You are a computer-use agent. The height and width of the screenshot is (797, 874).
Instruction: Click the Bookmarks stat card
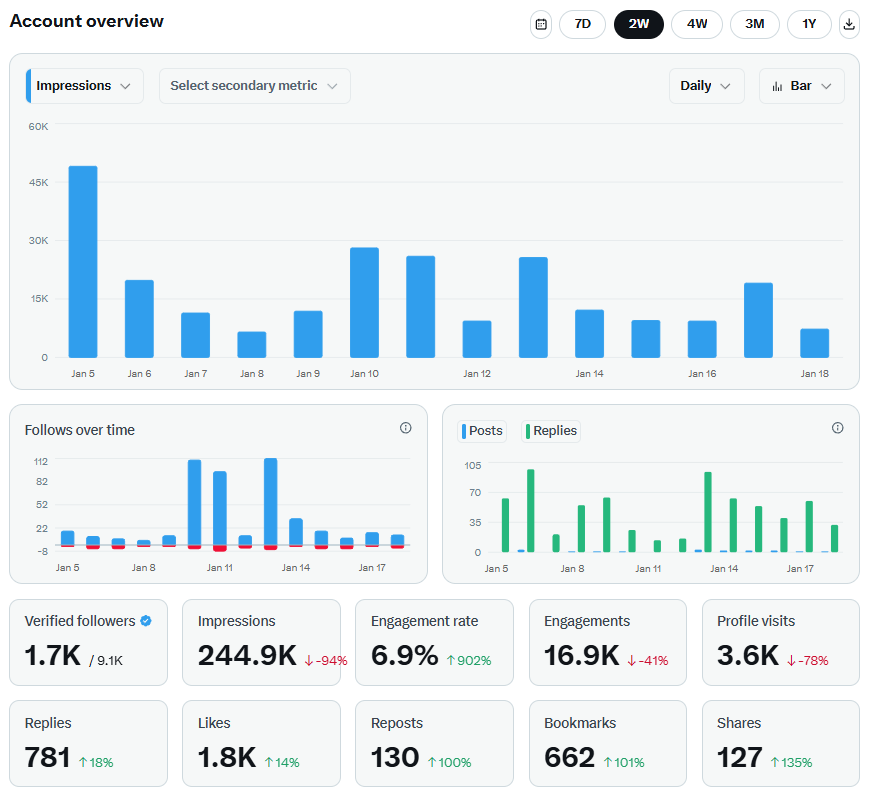pos(607,743)
